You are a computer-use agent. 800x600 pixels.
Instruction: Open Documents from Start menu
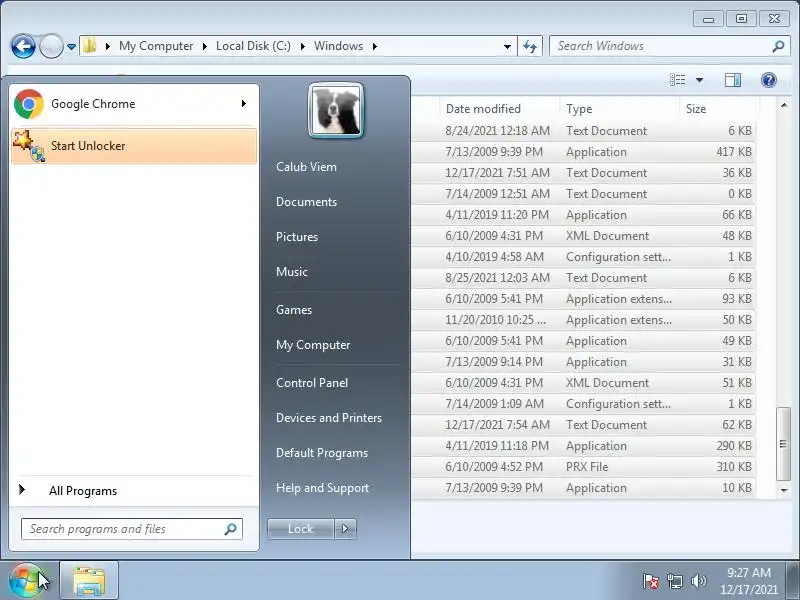306,202
